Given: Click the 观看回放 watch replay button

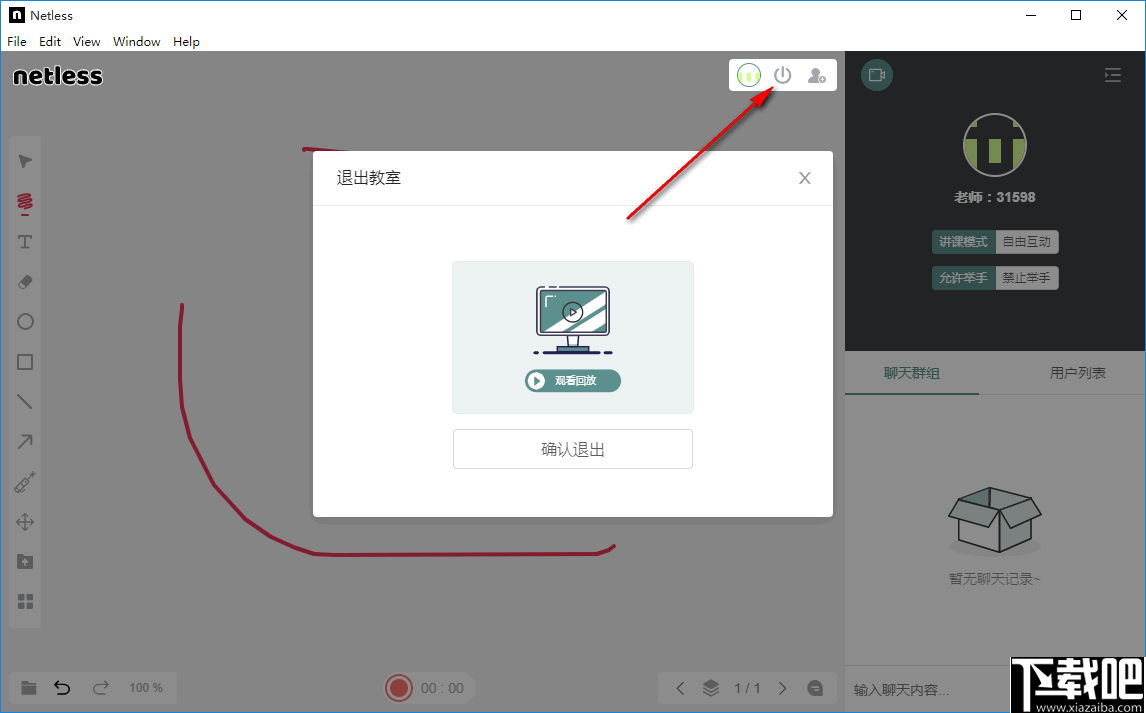Looking at the screenshot, I should click(x=573, y=381).
